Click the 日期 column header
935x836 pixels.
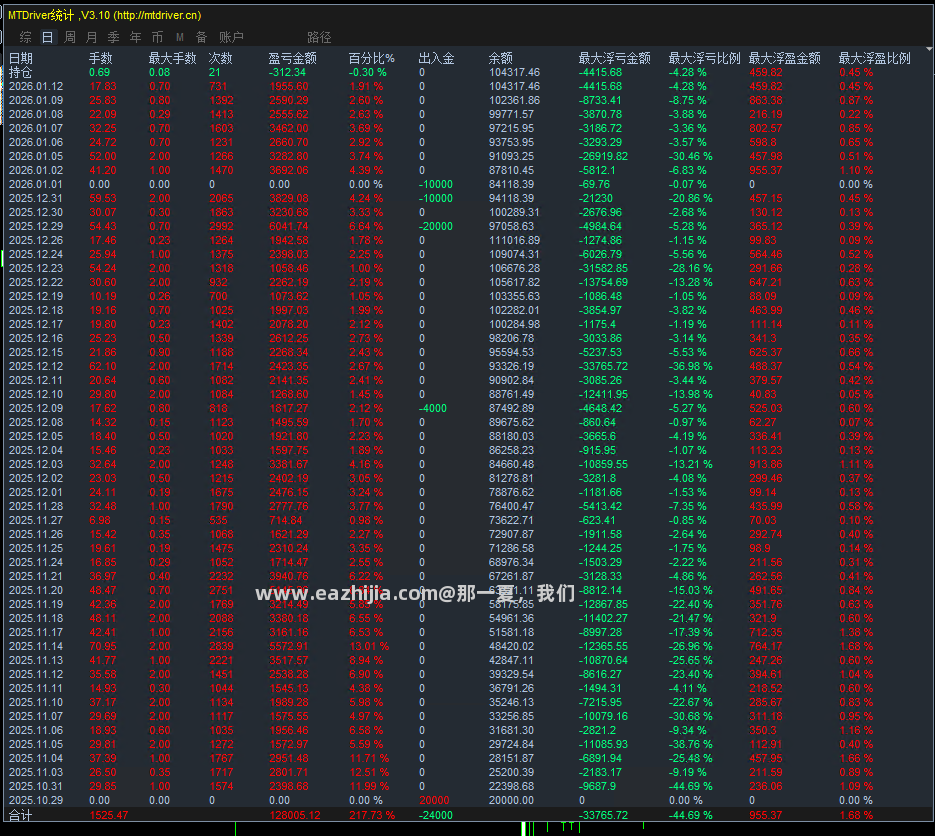(21, 58)
